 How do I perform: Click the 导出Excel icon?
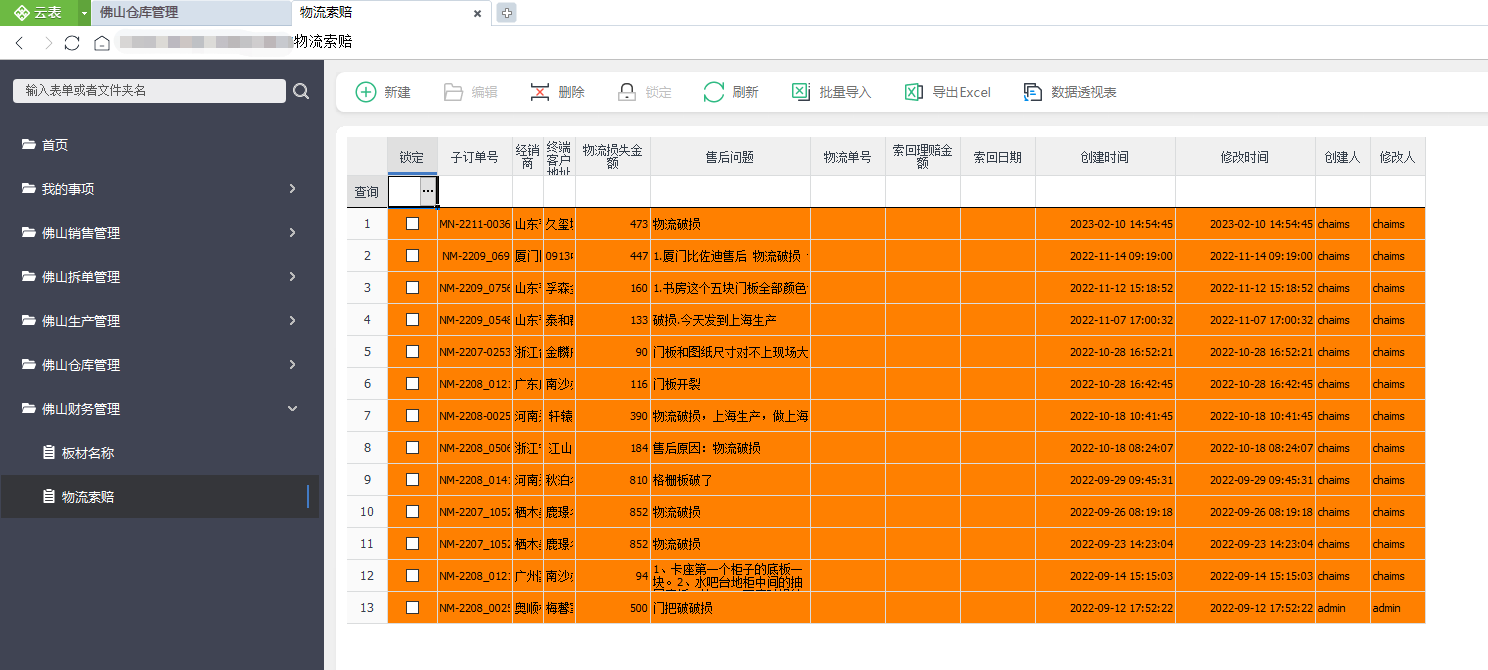click(914, 92)
